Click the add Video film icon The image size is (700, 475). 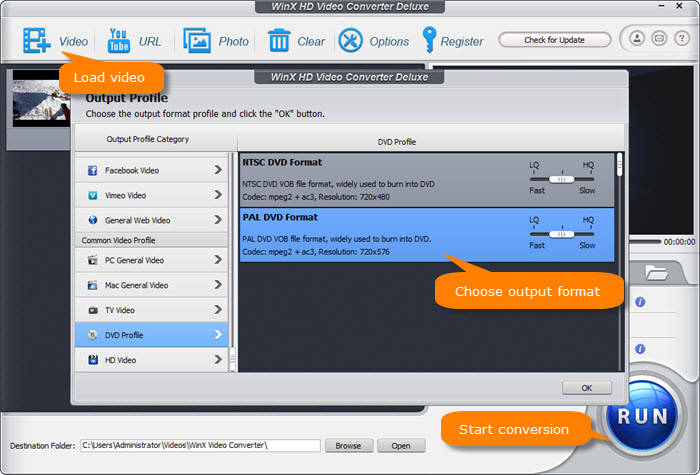coord(37,41)
